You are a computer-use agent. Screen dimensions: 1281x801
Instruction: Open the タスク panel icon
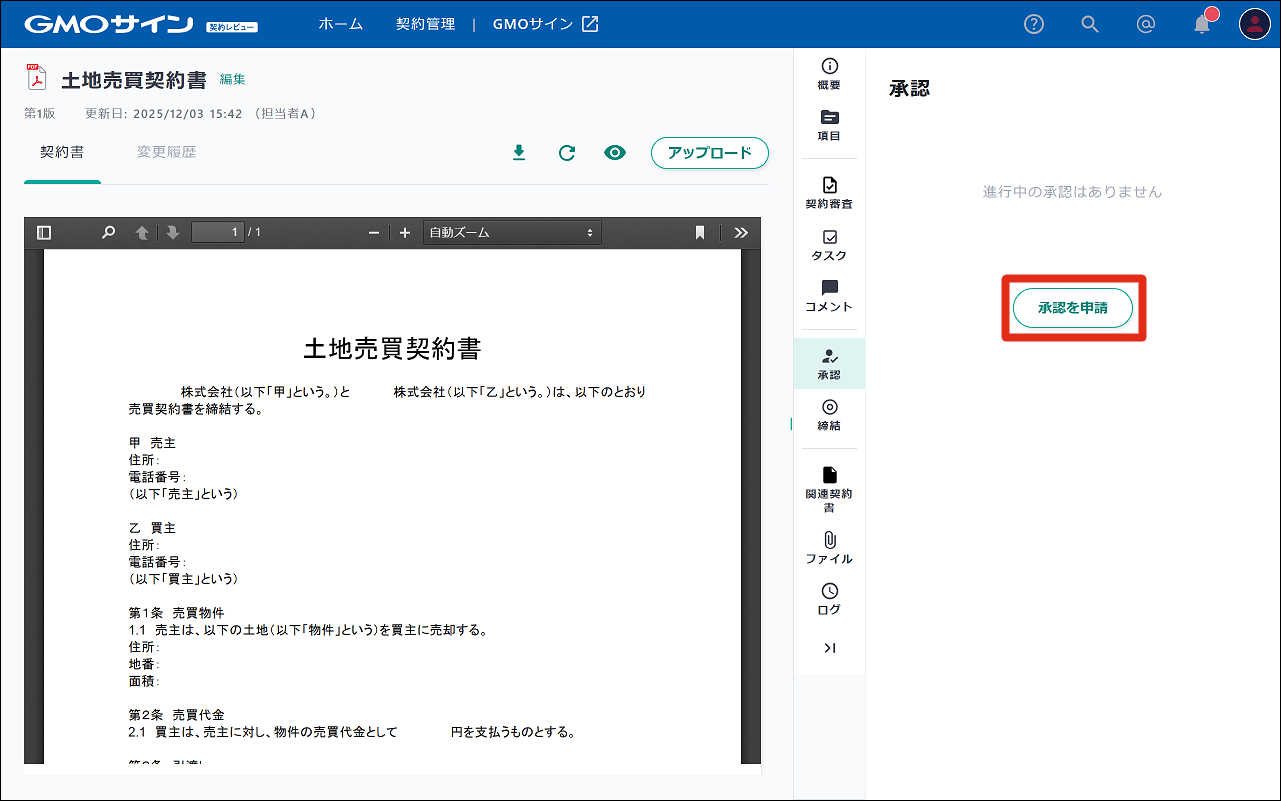(x=829, y=245)
